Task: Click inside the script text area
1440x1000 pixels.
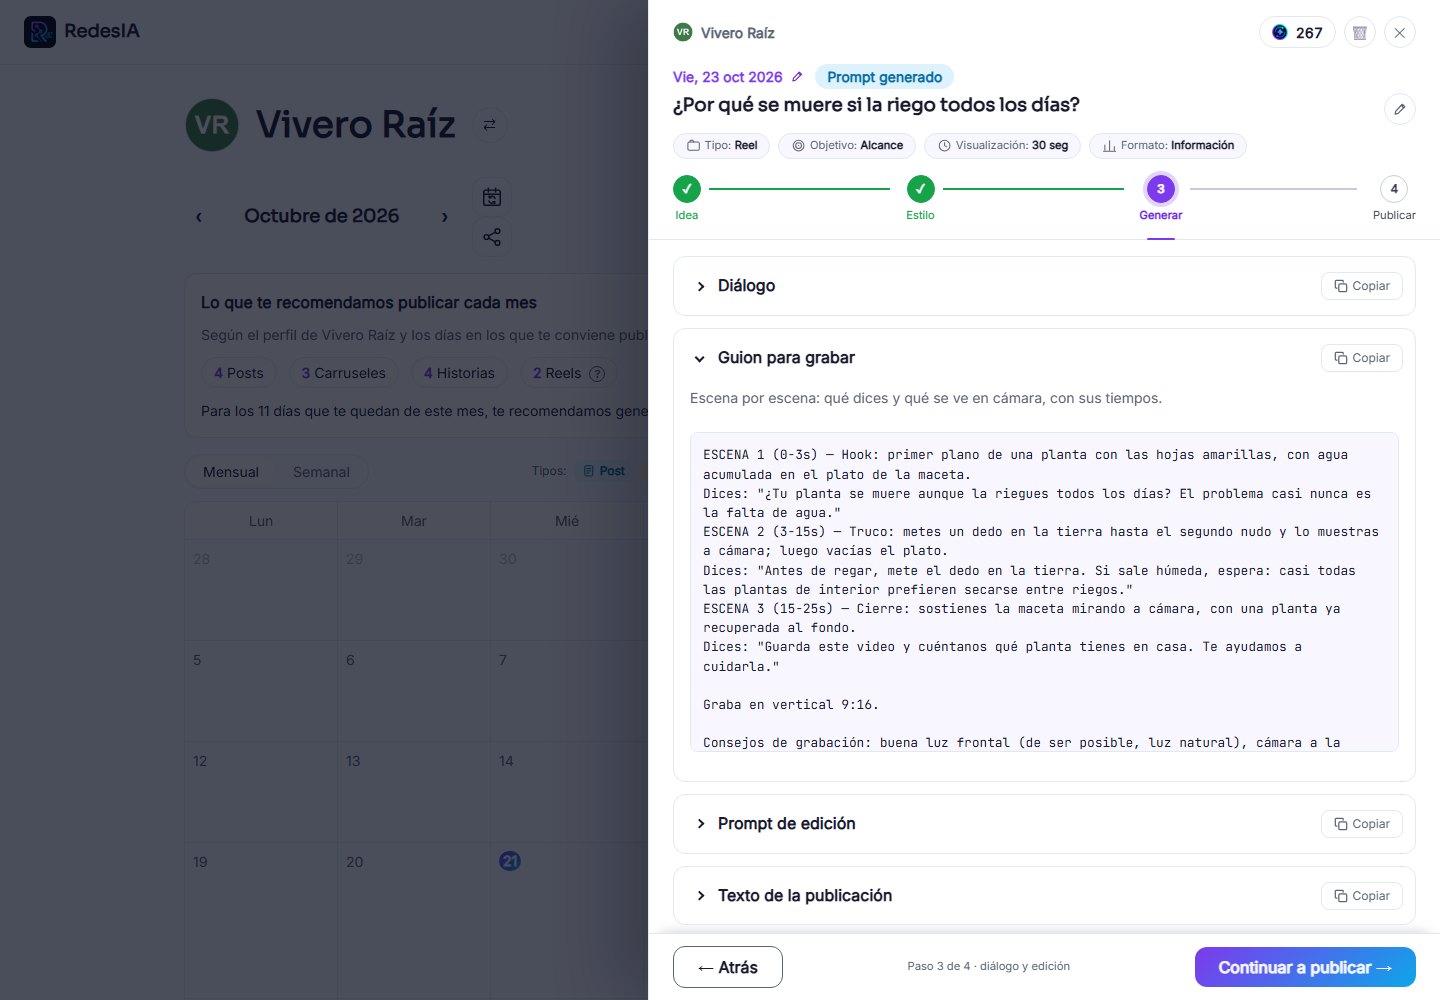Action: [x=1044, y=592]
